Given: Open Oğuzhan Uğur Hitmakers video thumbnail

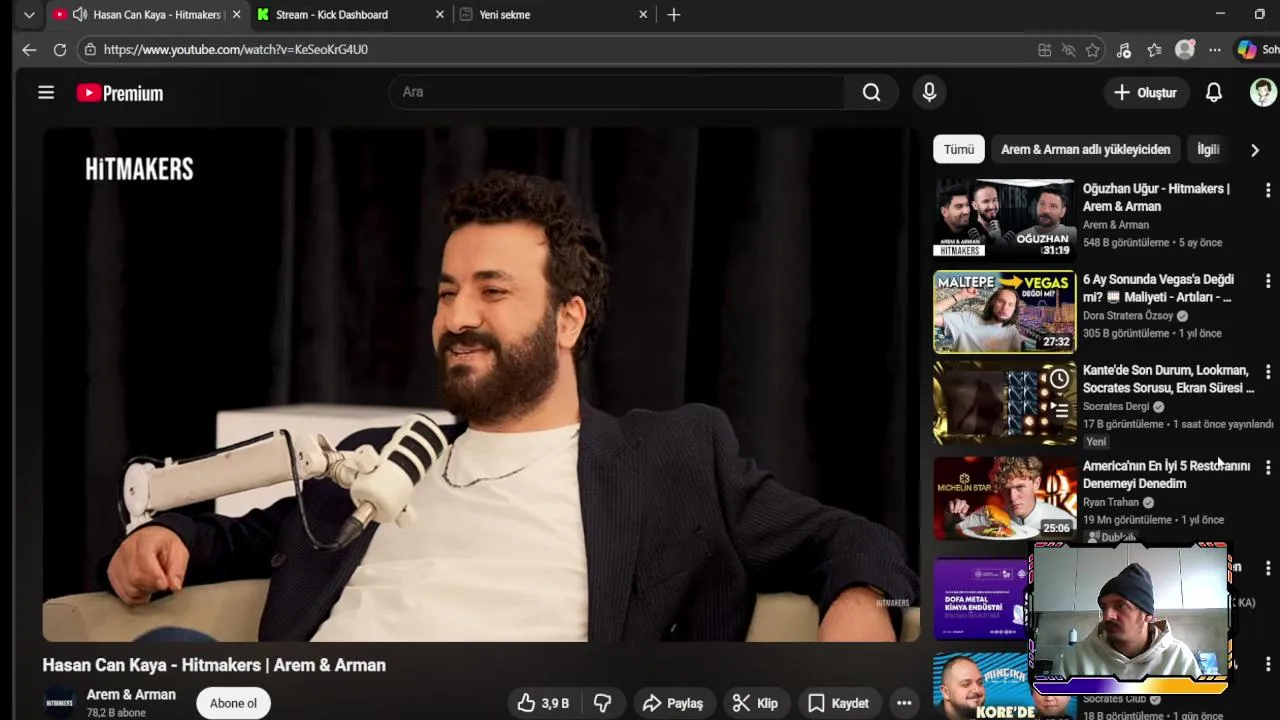Looking at the screenshot, I should pyautogui.click(x=1004, y=218).
